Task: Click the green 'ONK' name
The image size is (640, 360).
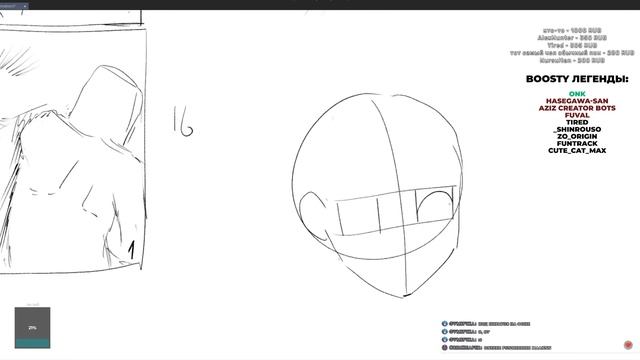Action: tap(577, 94)
